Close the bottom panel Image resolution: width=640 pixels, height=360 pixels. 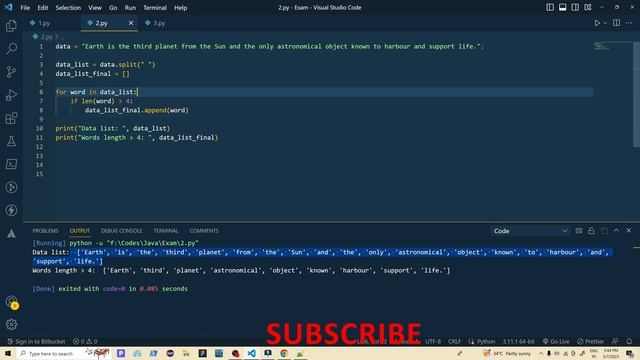tap(629, 231)
